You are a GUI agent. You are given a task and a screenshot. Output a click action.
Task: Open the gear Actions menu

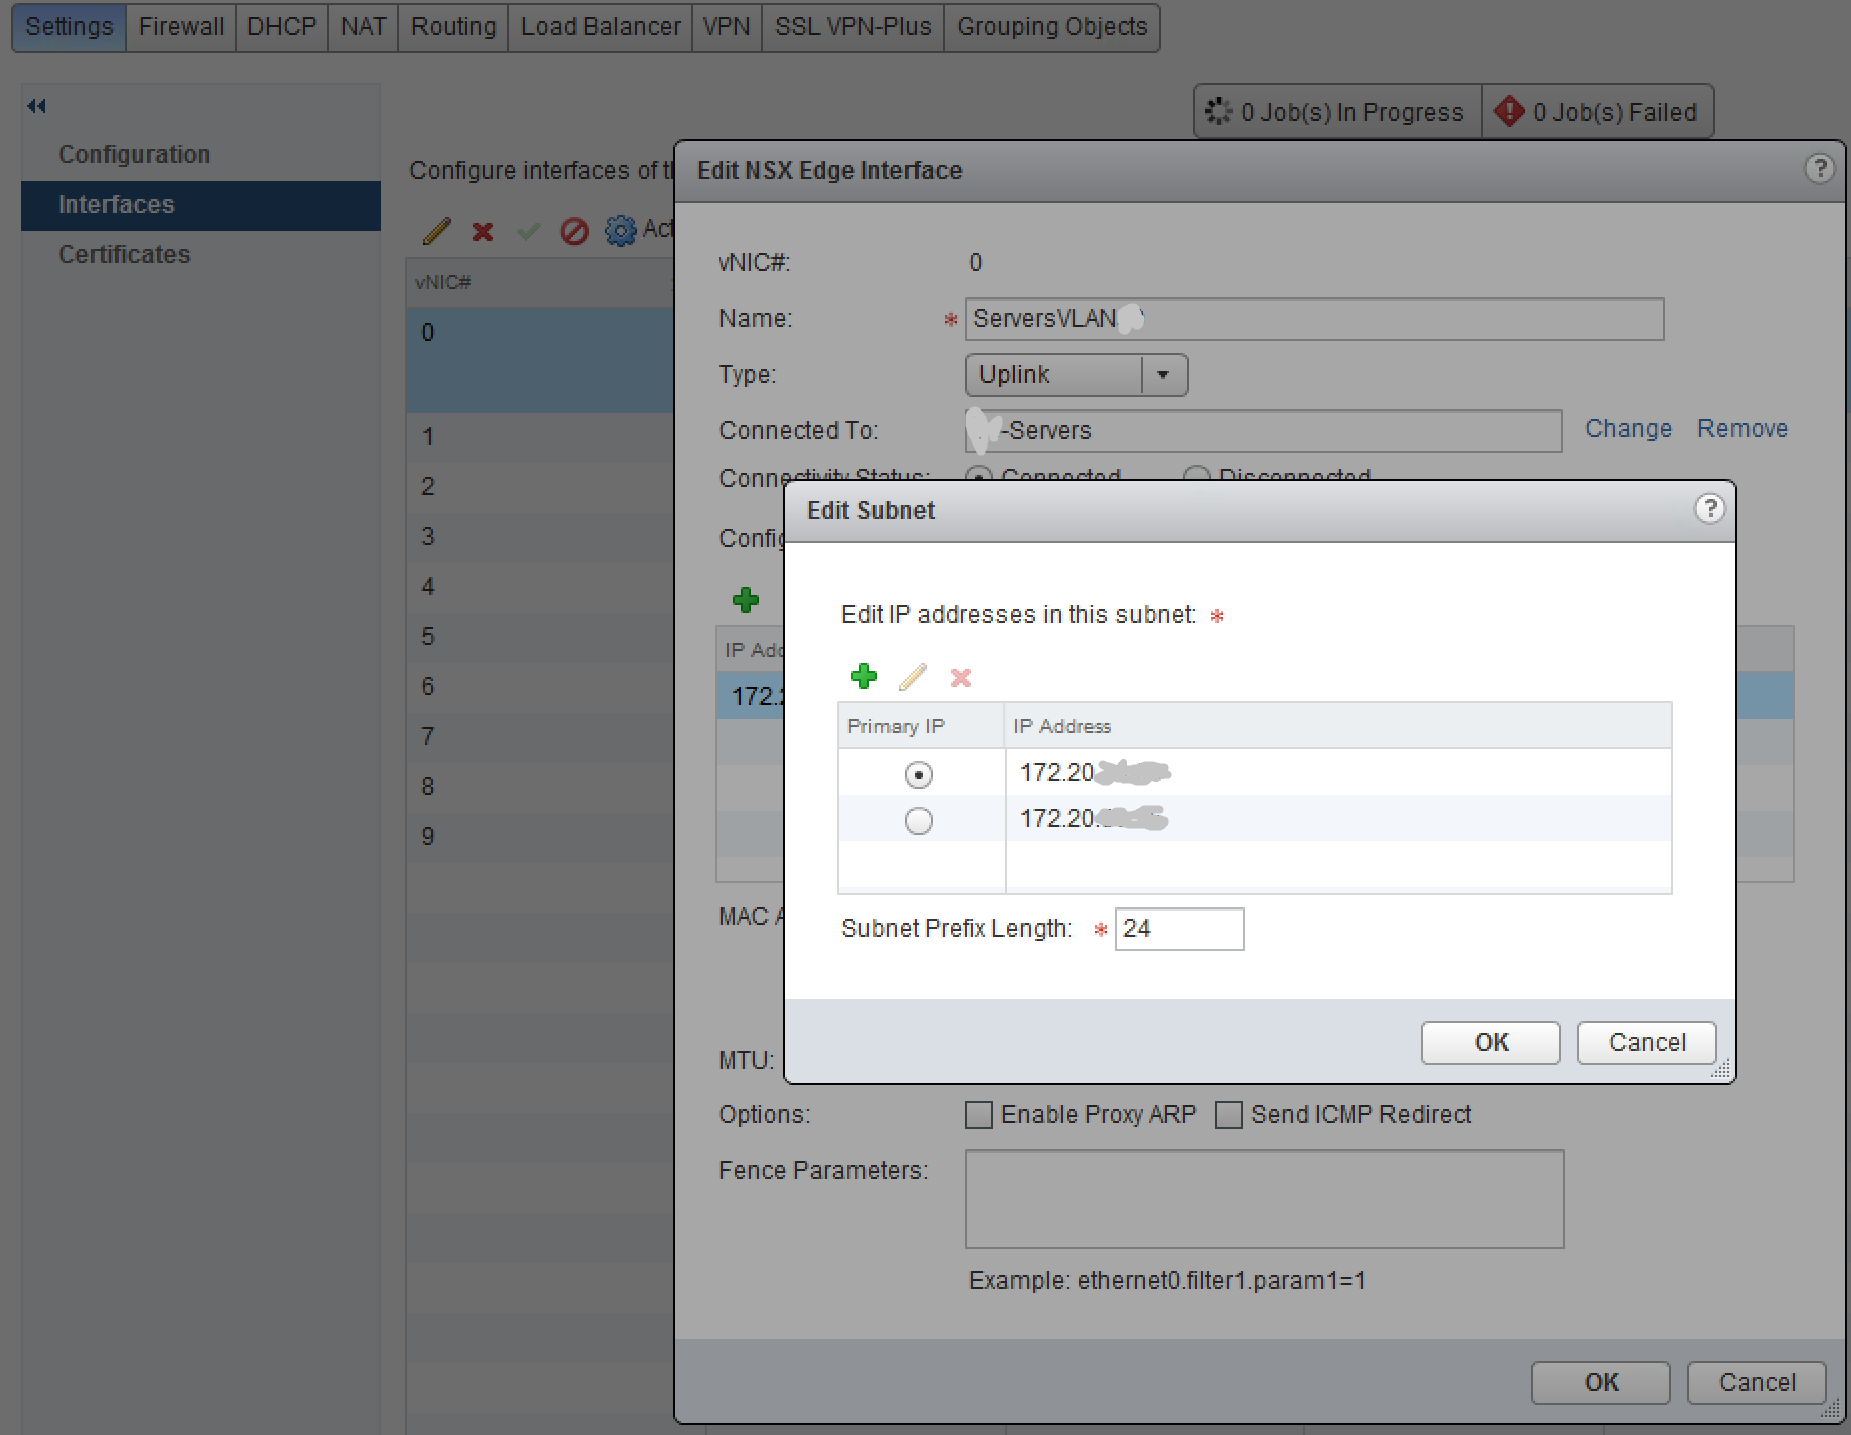coord(621,231)
